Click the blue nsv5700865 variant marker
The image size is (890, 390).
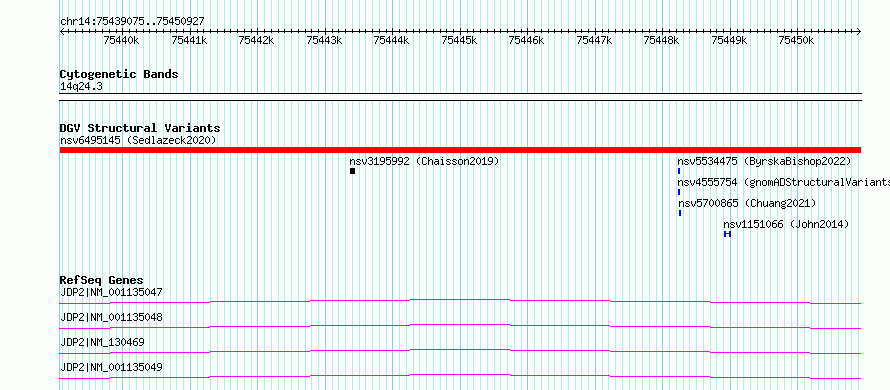click(680, 213)
